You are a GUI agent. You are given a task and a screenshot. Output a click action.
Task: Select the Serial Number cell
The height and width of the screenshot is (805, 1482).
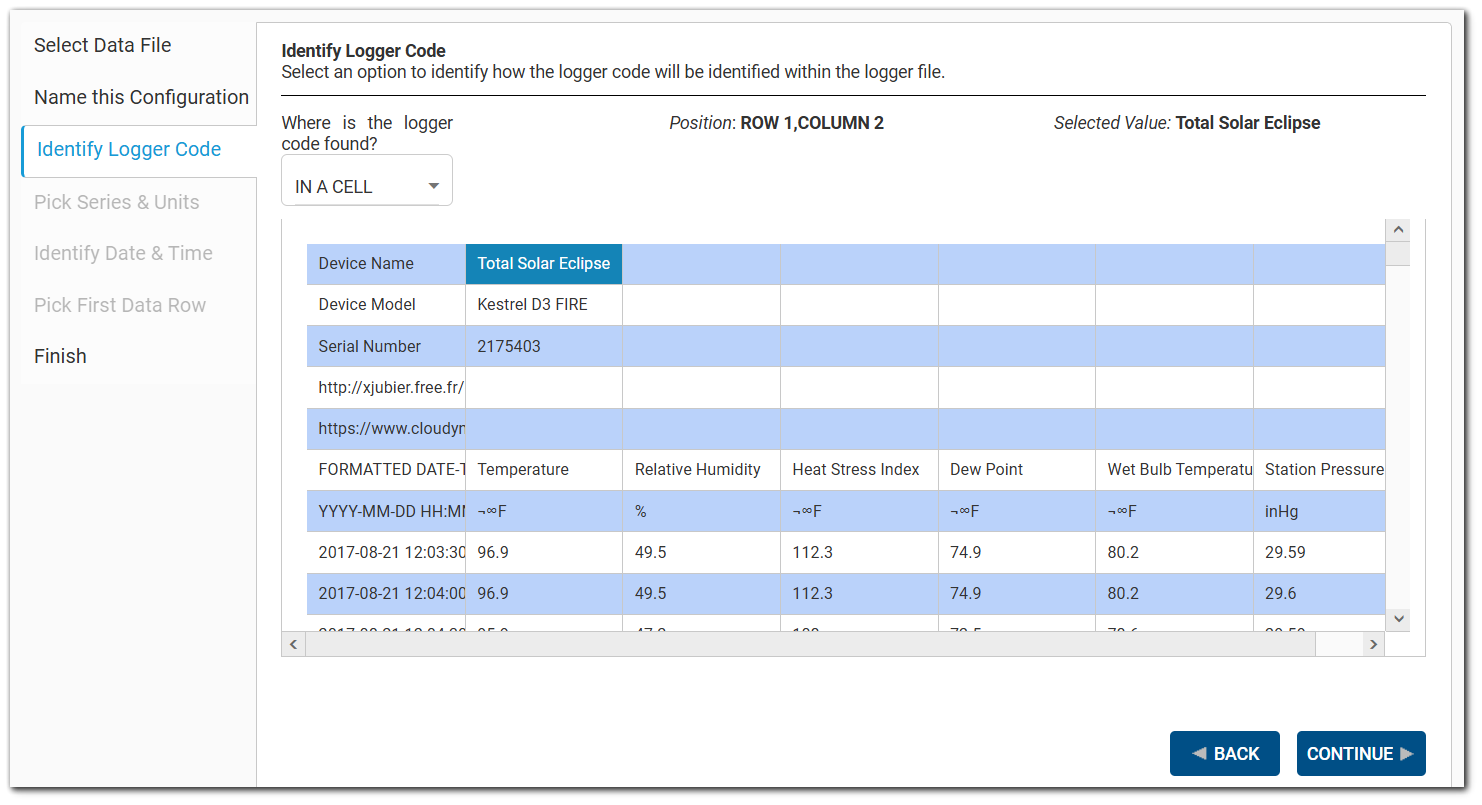click(386, 346)
